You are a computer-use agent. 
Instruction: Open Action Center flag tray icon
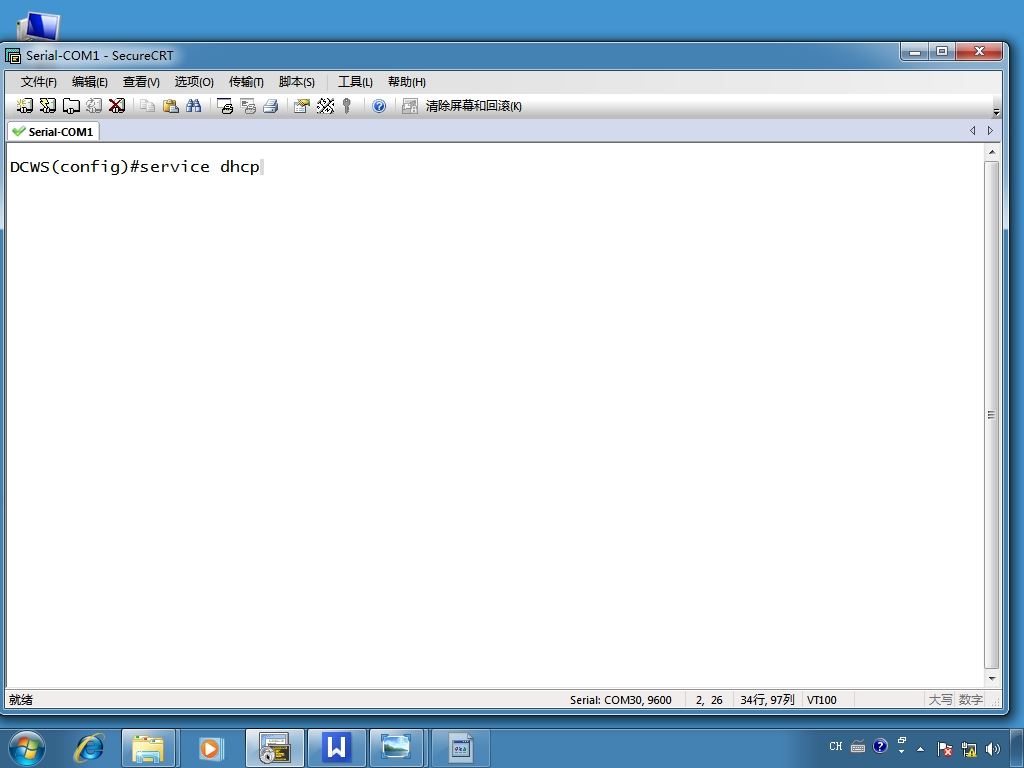944,749
